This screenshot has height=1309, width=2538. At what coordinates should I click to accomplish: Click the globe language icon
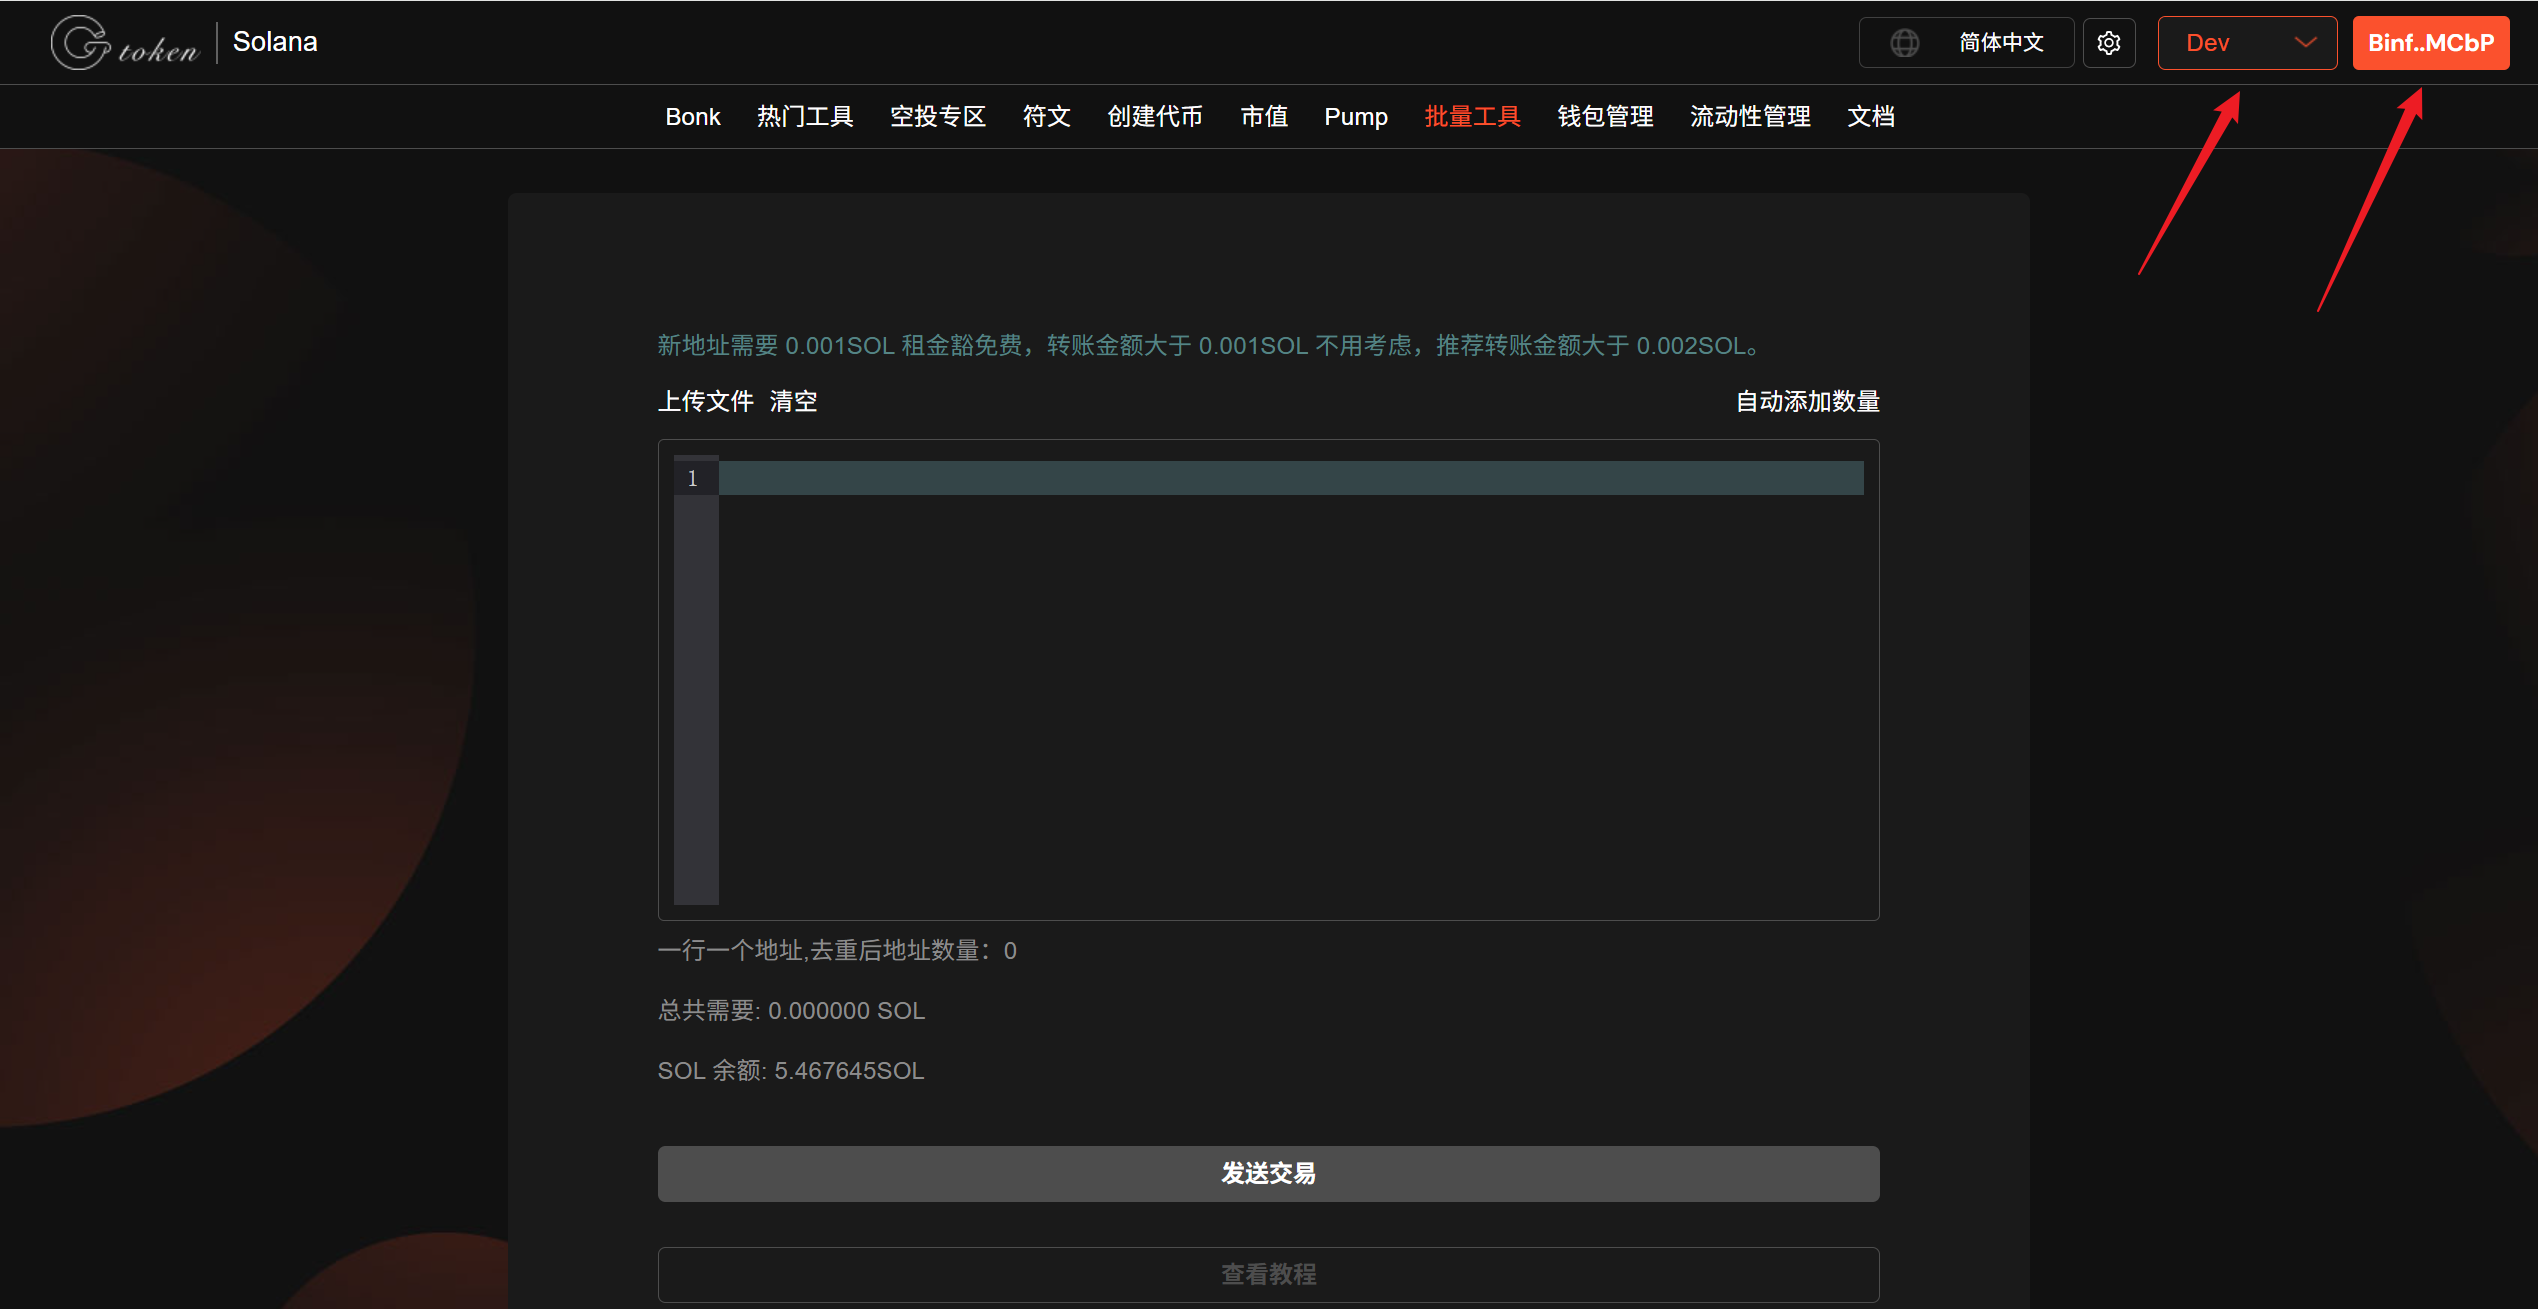click(1904, 43)
